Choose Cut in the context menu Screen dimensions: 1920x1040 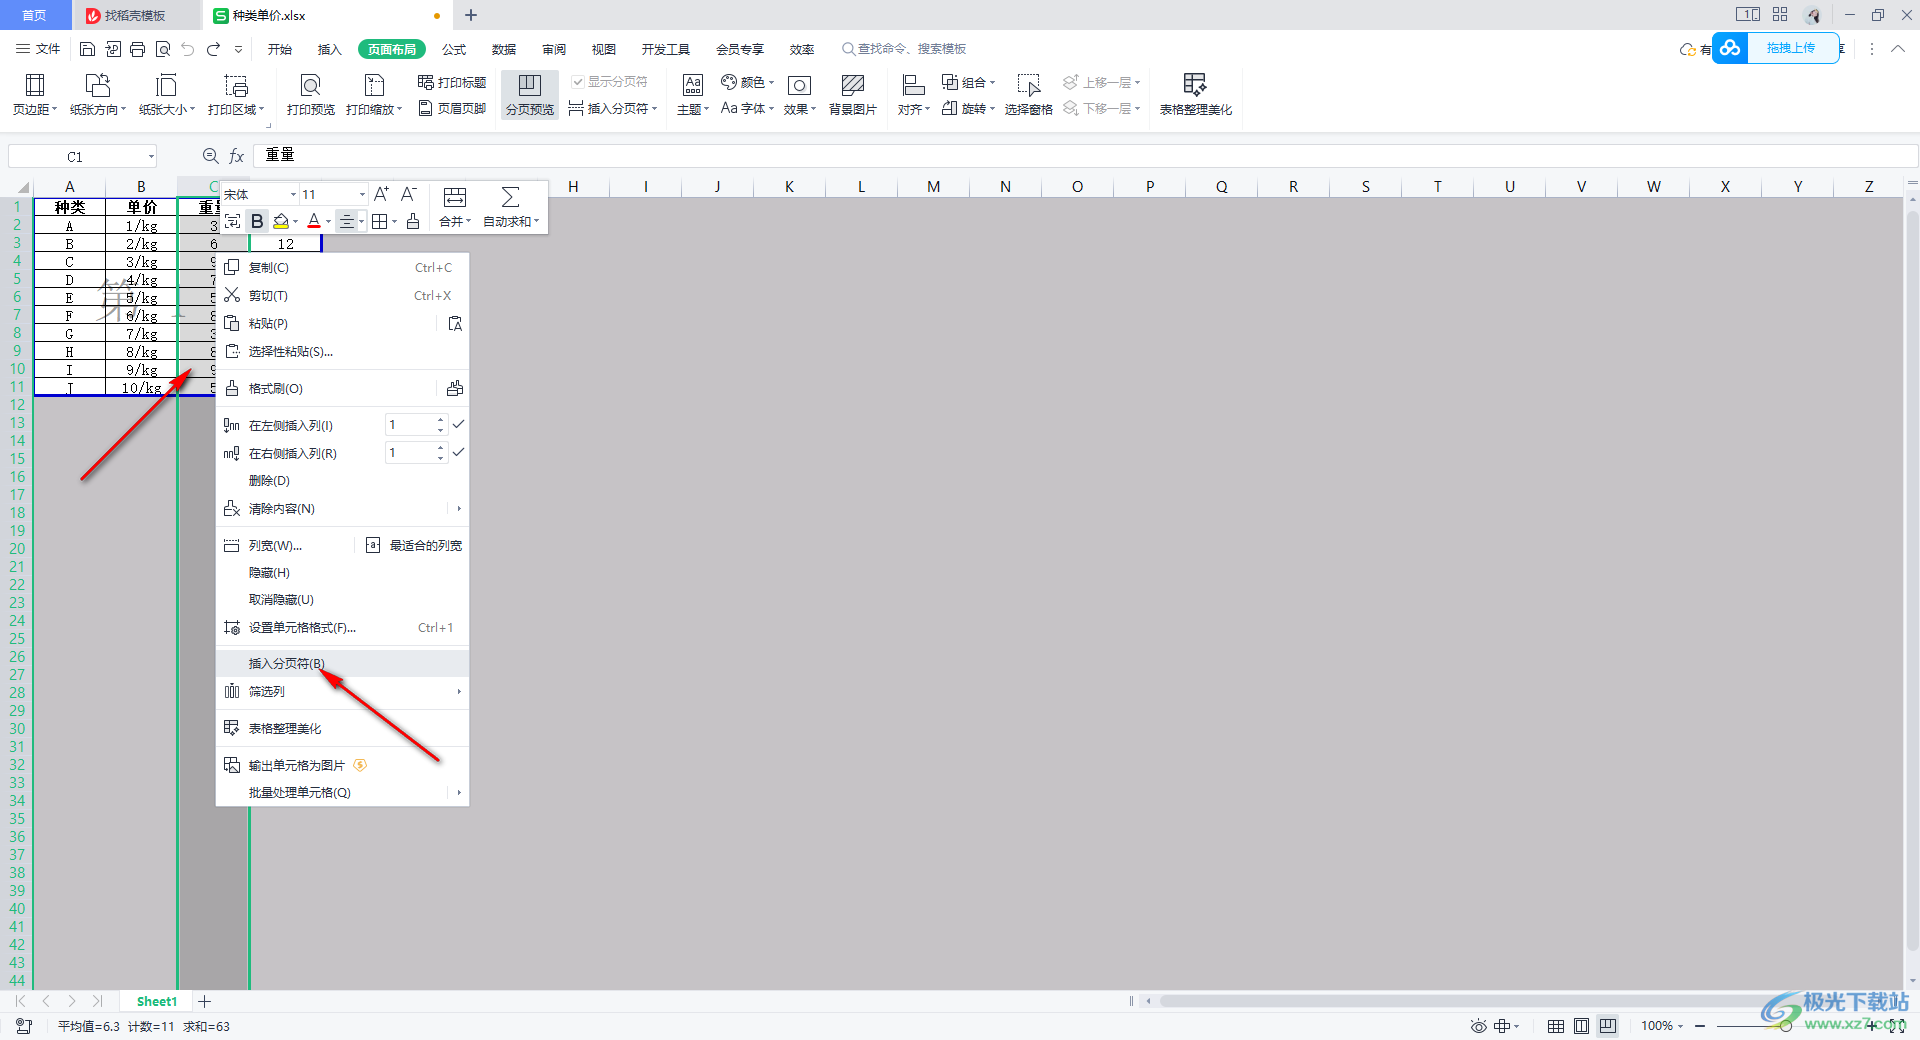tap(342, 296)
